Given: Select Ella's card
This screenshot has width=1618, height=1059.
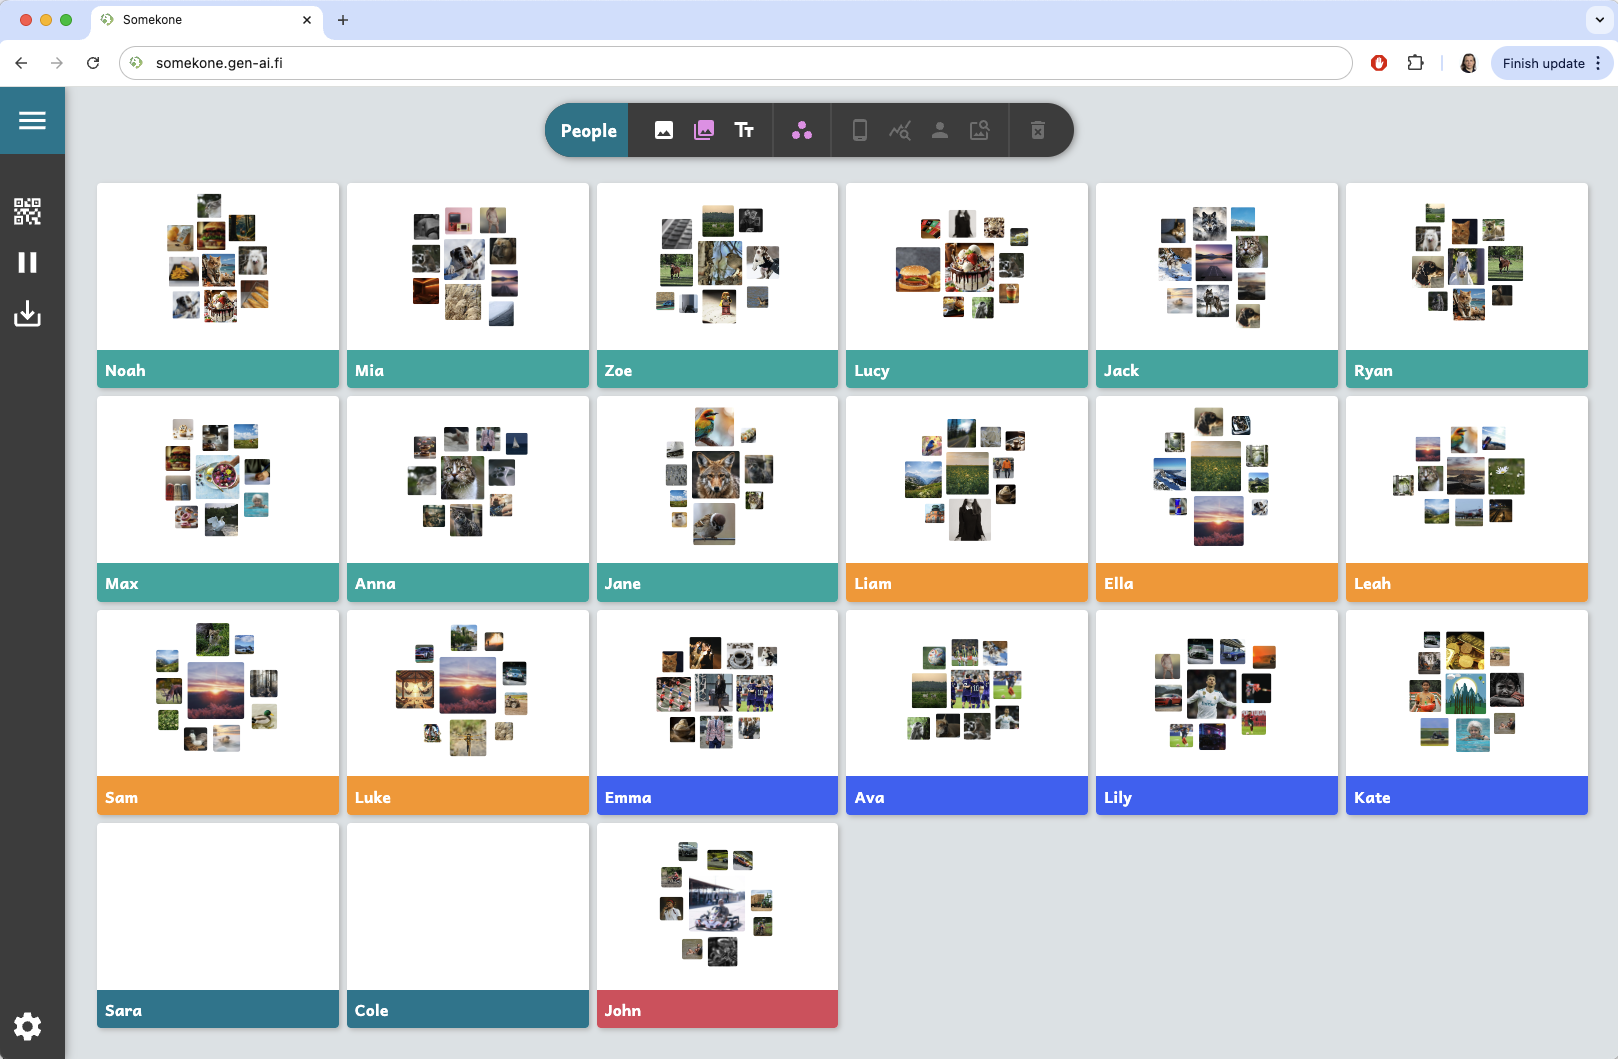Looking at the screenshot, I should pyautogui.click(x=1217, y=499).
